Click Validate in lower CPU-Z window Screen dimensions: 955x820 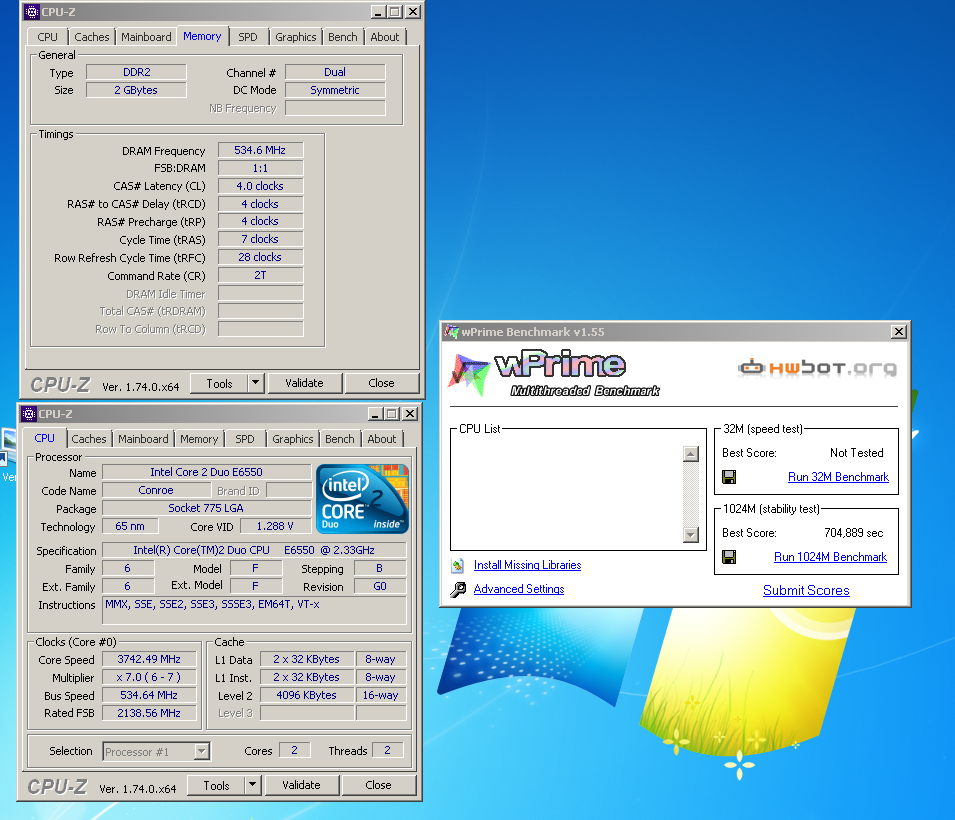(x=301, y=785)
